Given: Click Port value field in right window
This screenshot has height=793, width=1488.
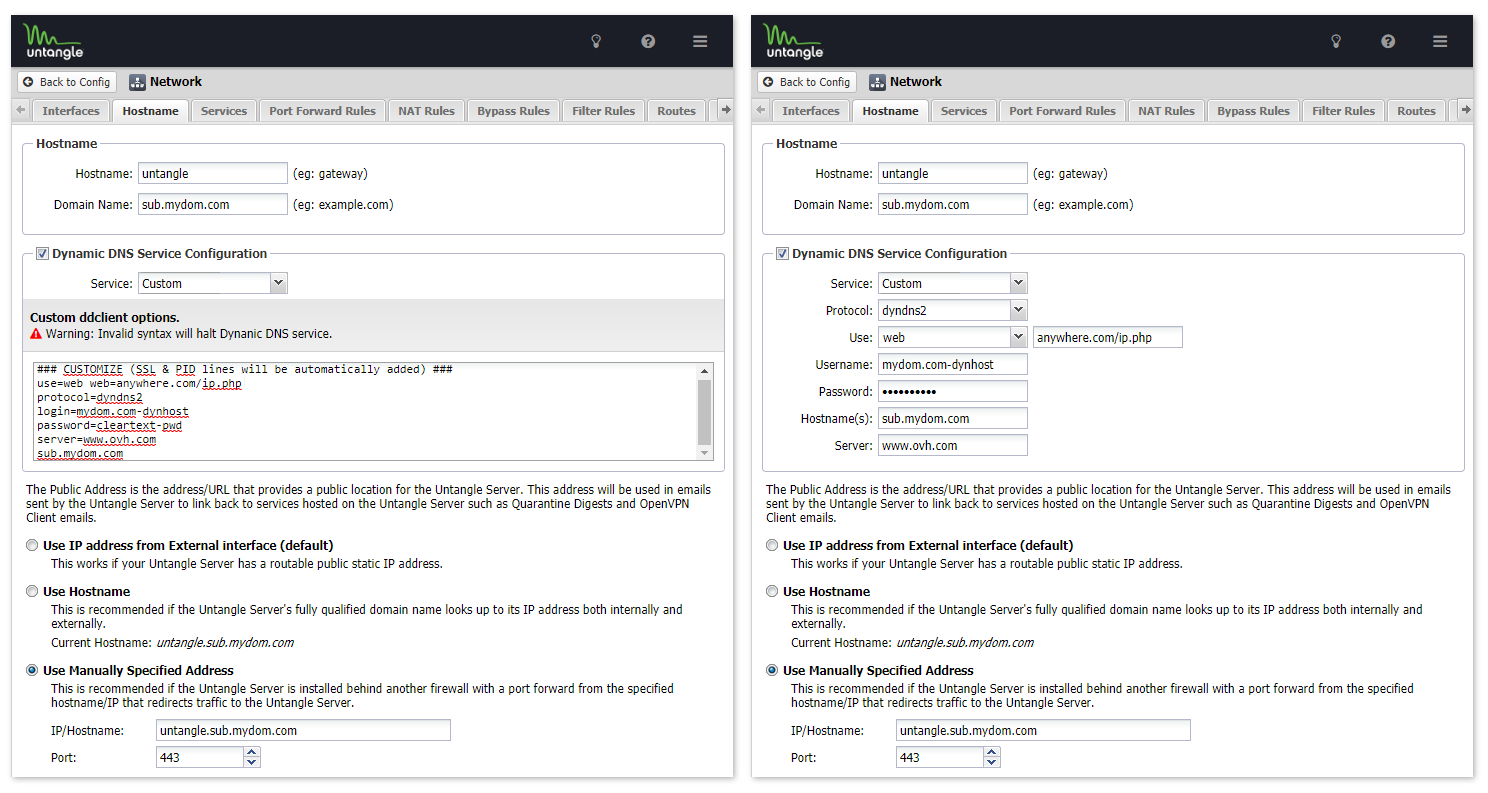Looking at the screenshot, I should (x=940, y=758).
